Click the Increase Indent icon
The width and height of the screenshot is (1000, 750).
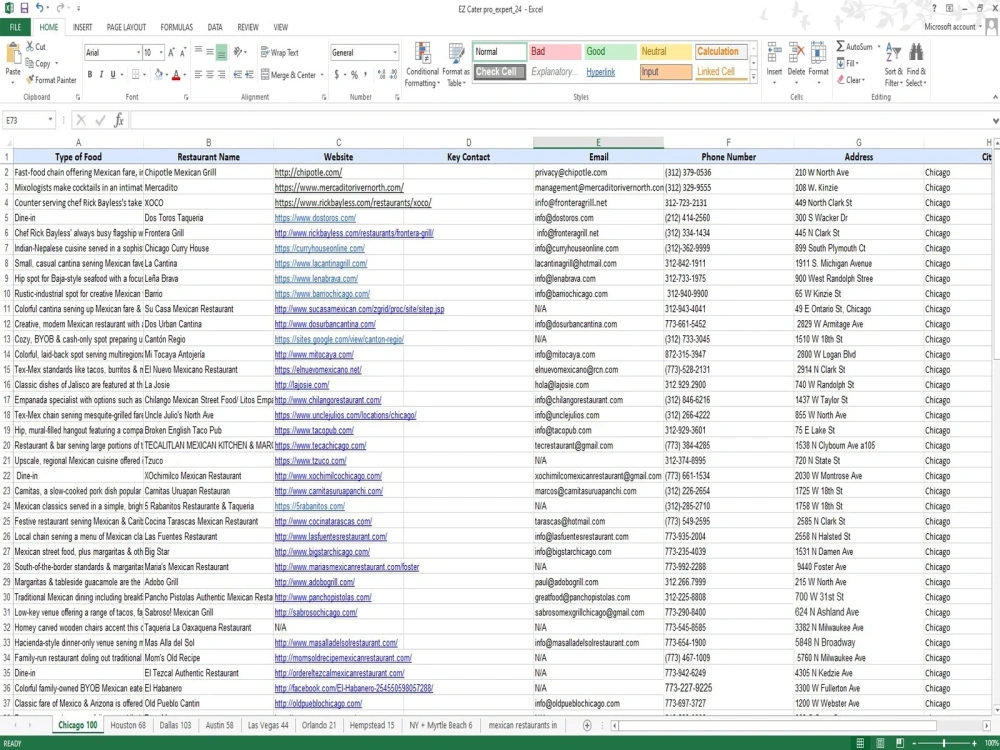click(x=249, y=75)
